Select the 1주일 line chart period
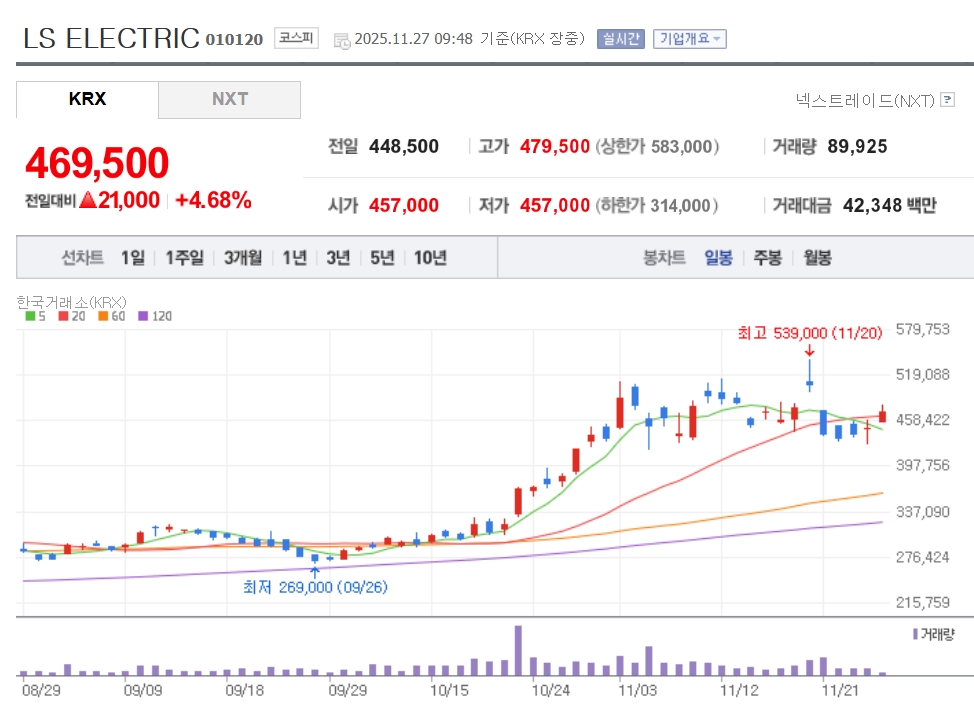The image size is (974, 720). coord(184,257)
